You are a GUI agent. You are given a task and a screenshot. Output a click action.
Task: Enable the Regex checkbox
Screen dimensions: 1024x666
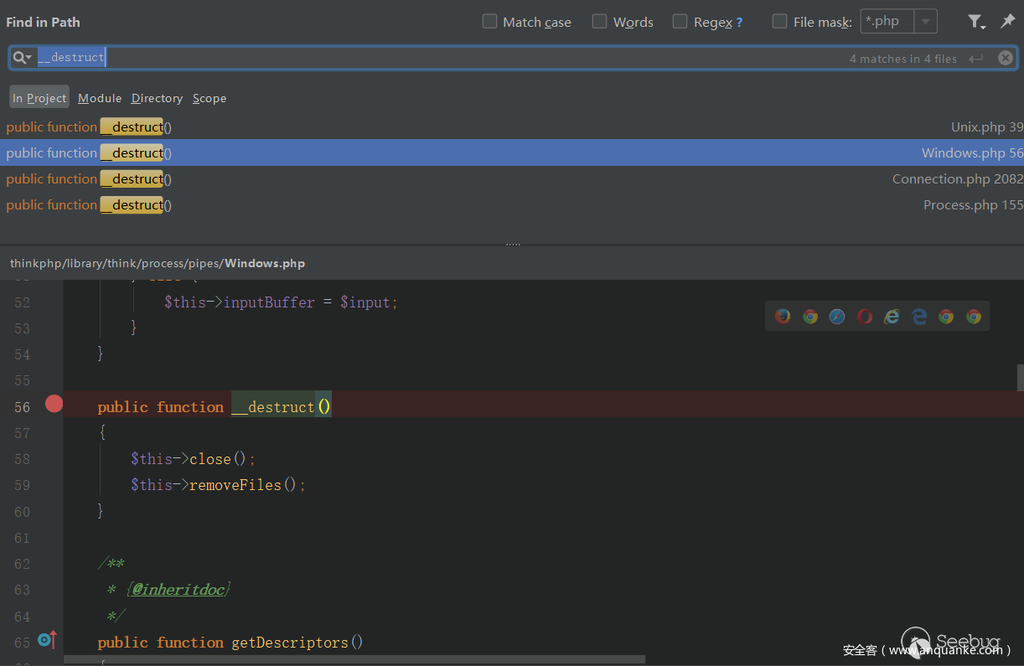tap(680, 21)
